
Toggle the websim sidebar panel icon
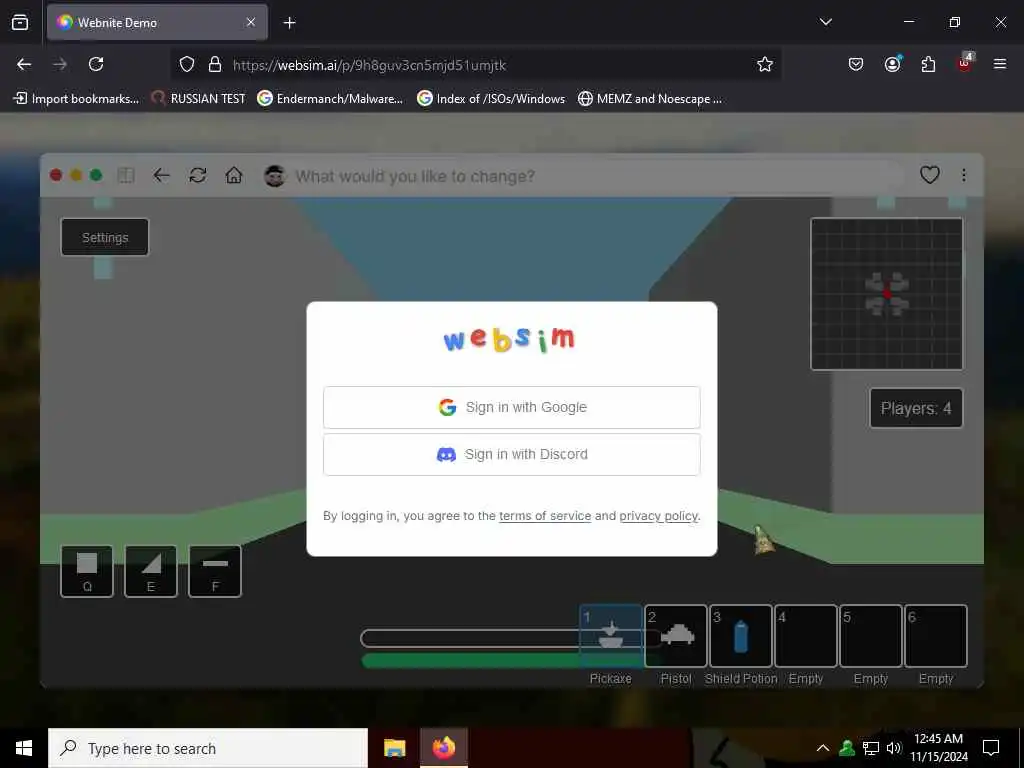pyautogui.click(x=126, y=176)
